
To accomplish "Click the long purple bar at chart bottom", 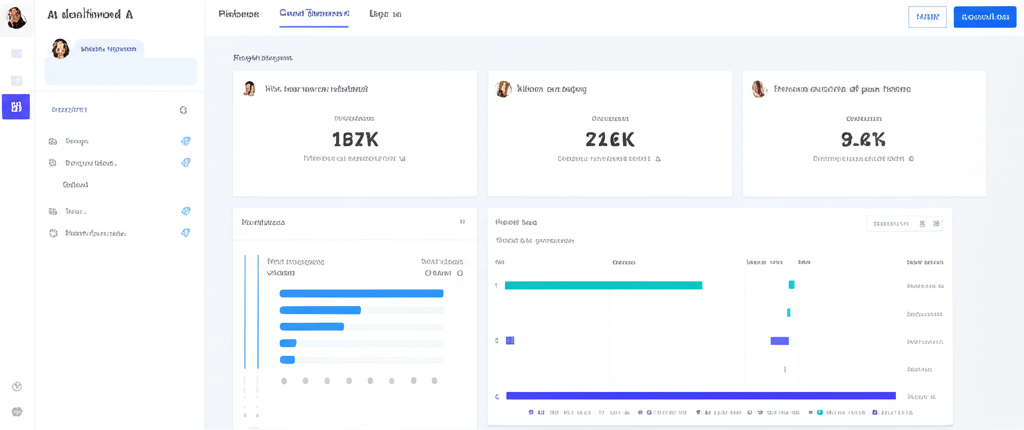I will [700, 396].
